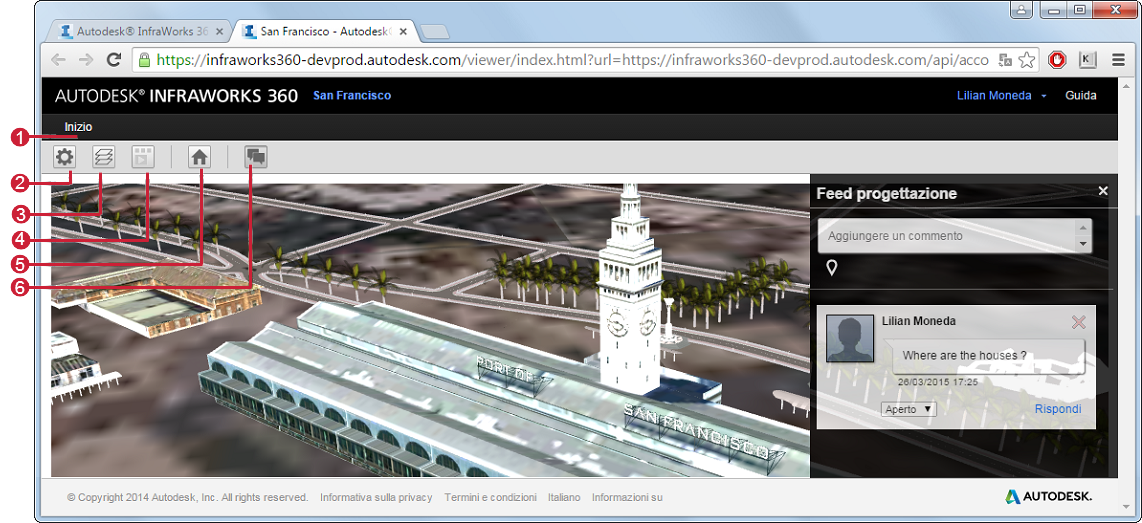
Task: Open Informazioni su link
Action: [x=627, y=498]
